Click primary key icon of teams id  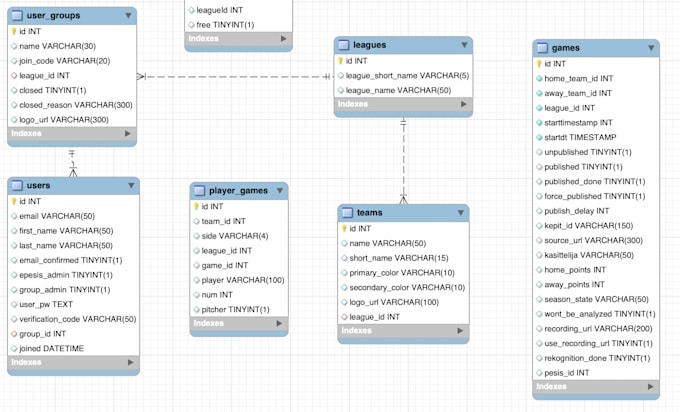tap(344, 229)
